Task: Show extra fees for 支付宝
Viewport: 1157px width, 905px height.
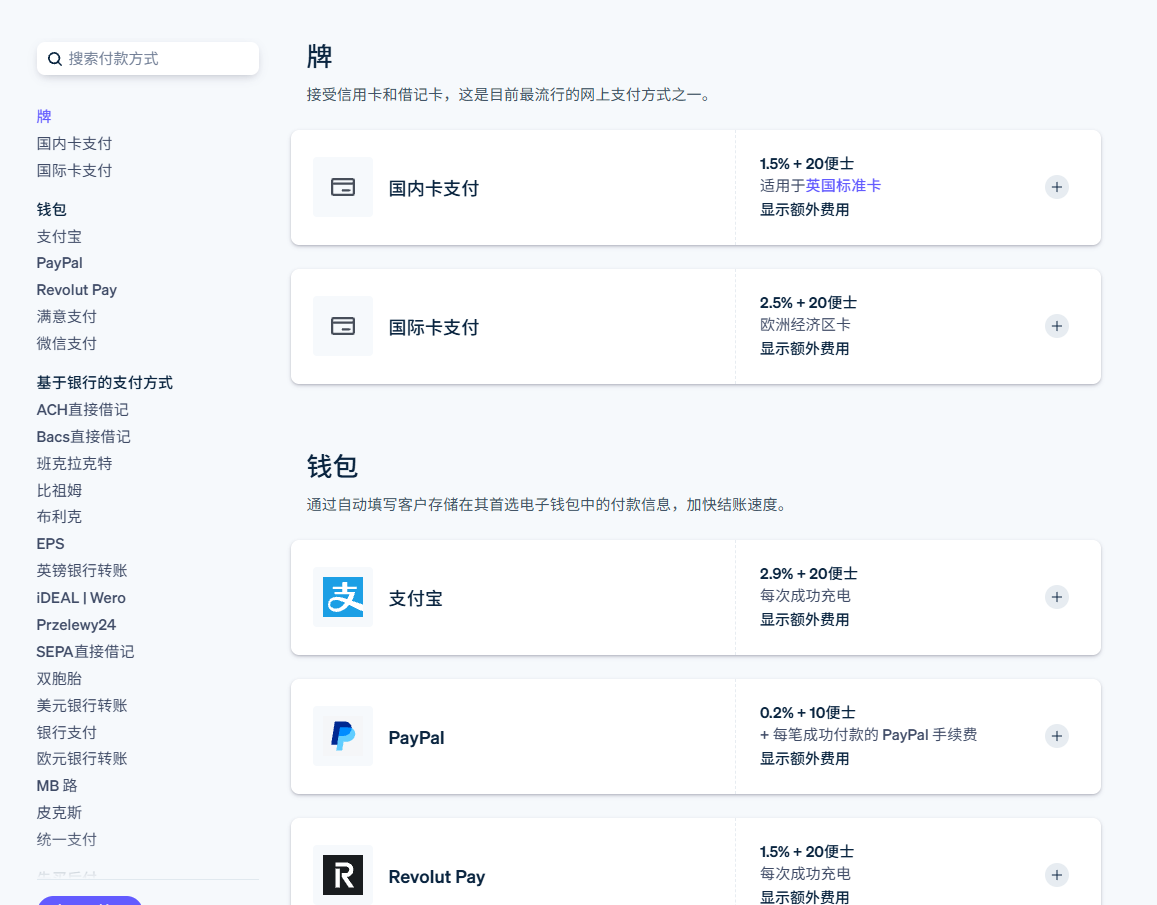Action: click(x=804, y=619)
